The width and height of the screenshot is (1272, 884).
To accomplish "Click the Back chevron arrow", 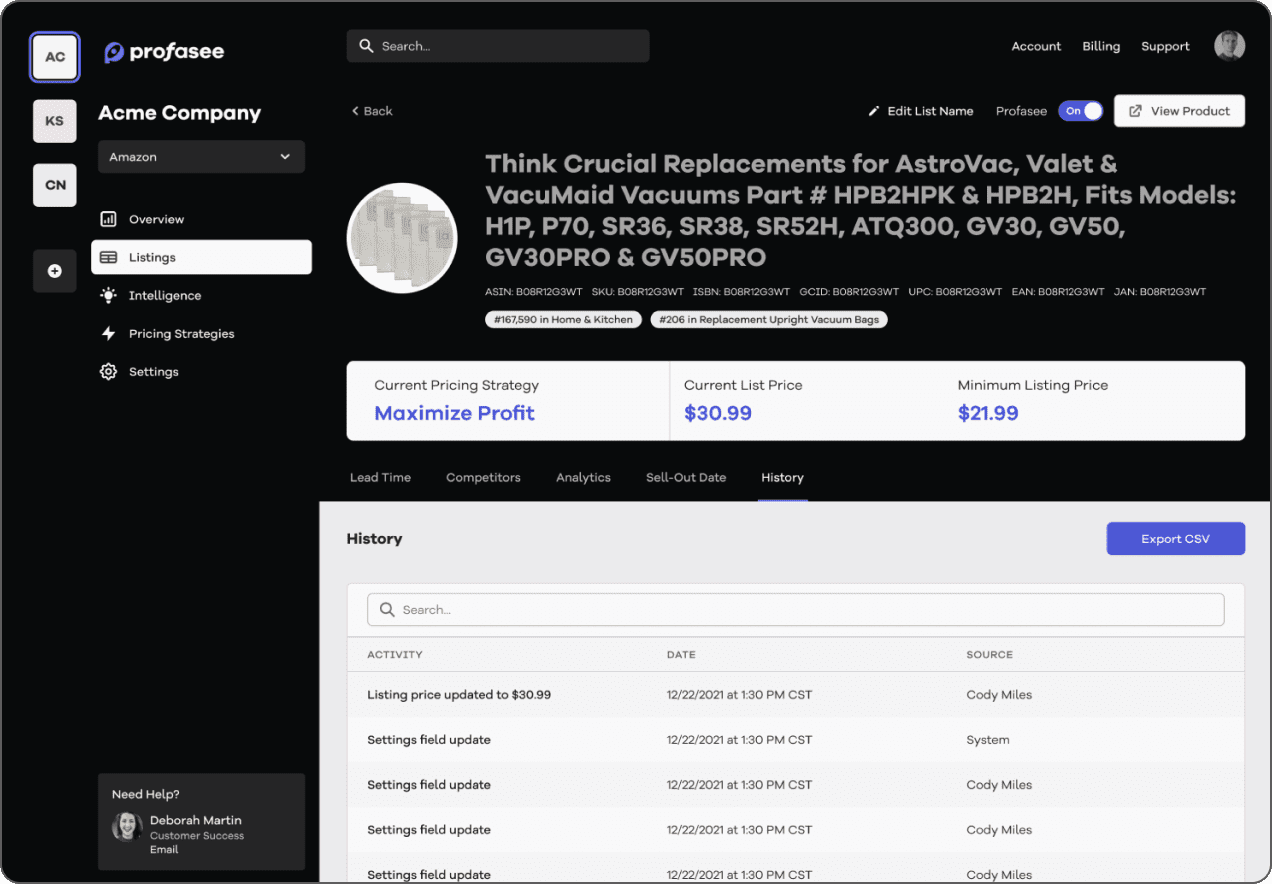I will 355,111.
